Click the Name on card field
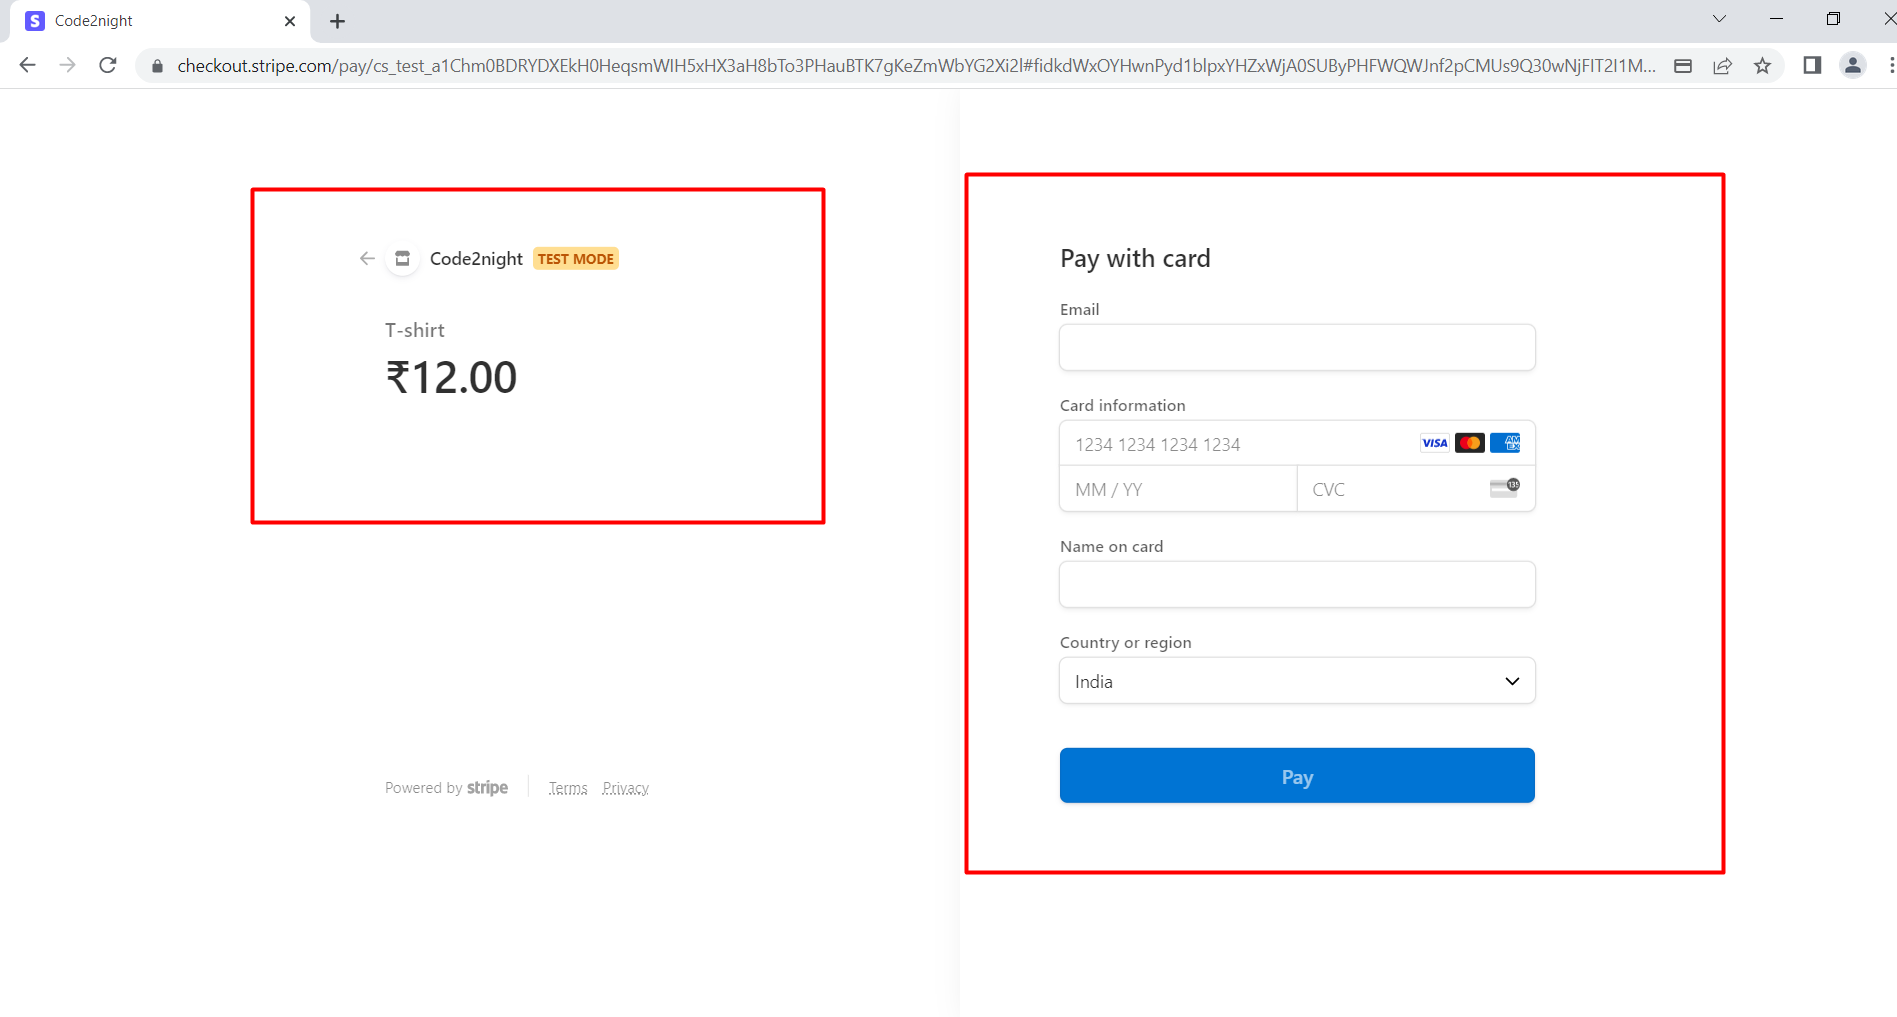 click(1297, 584)
